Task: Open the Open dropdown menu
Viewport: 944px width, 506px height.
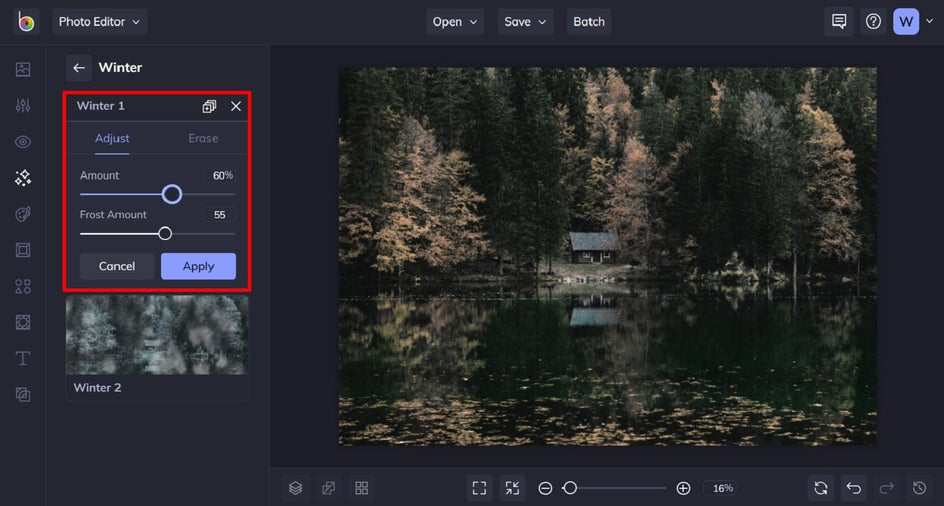Action: (455, 22)
